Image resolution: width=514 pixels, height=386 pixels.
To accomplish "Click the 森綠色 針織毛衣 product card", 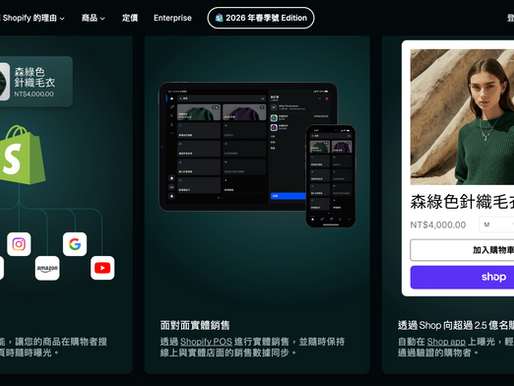I will (36, 82).
